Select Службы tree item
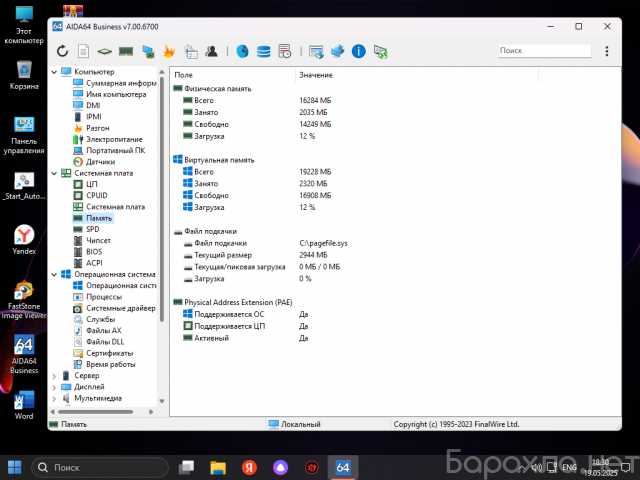This screenshot has height=480, width=640. (x=100, y=319)
